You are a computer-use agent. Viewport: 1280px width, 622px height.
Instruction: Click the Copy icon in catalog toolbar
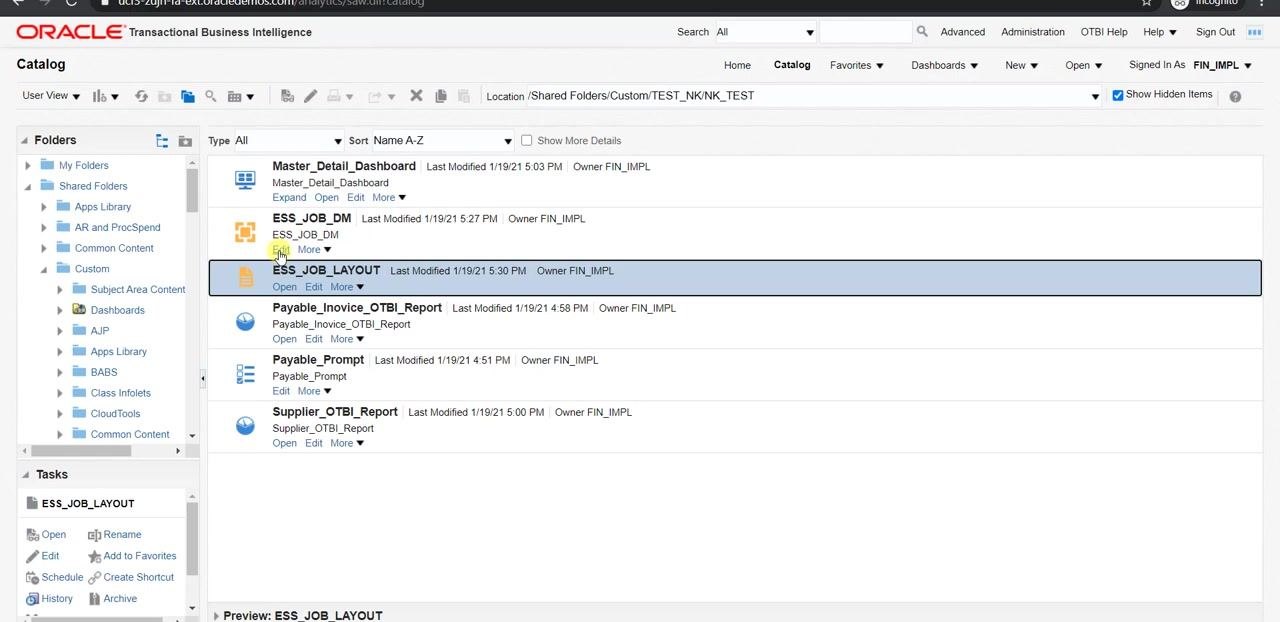tap(440, 96)
